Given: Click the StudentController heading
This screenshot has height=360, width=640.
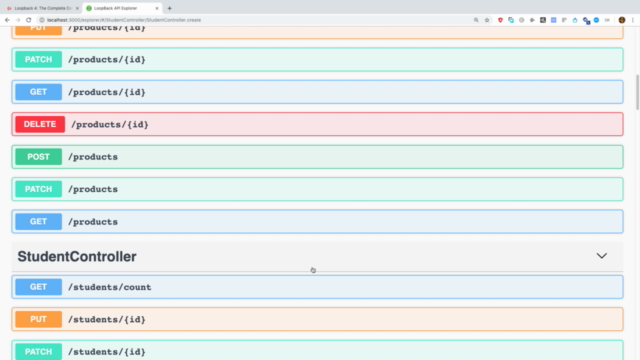Looking at the screenshot, I should pos(77,256).
